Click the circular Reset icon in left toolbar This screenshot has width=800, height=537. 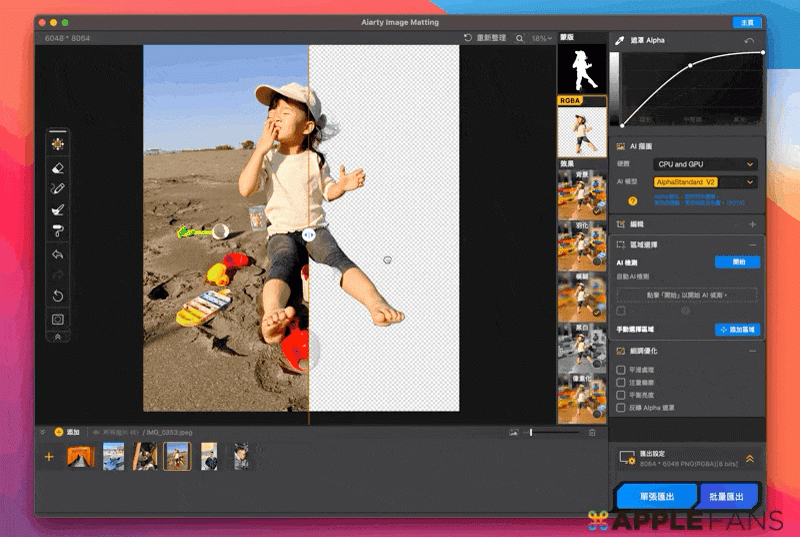pyautogui.click(x=58, y=296)
